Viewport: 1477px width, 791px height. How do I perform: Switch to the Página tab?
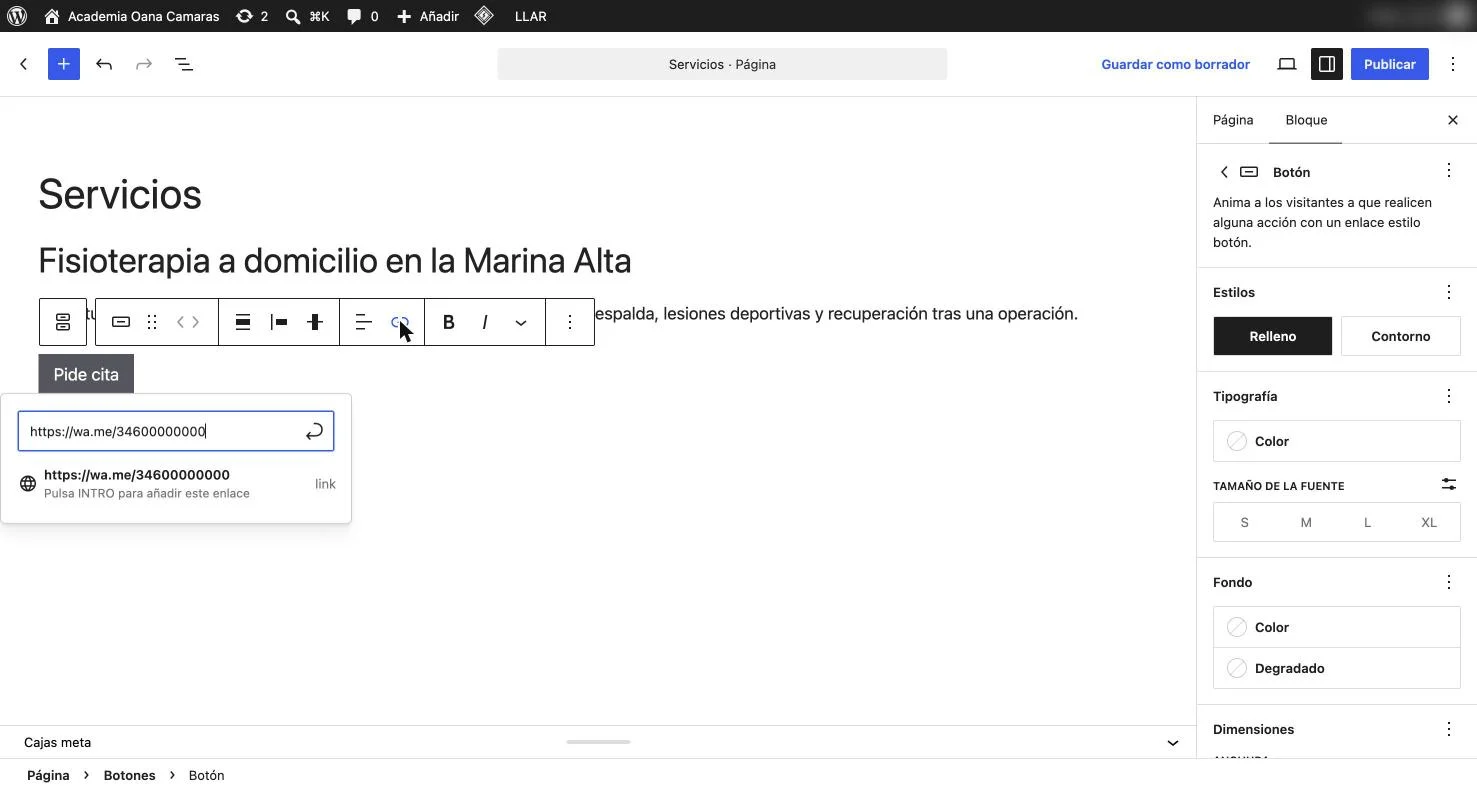coord(1233,120)
